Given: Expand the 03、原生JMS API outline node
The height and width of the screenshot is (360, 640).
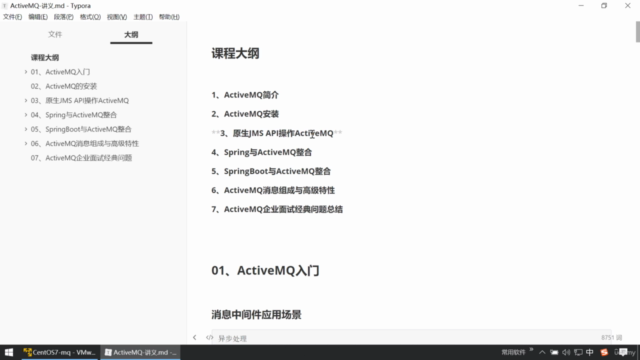Looking at the screenshot, I should (26, 100).
